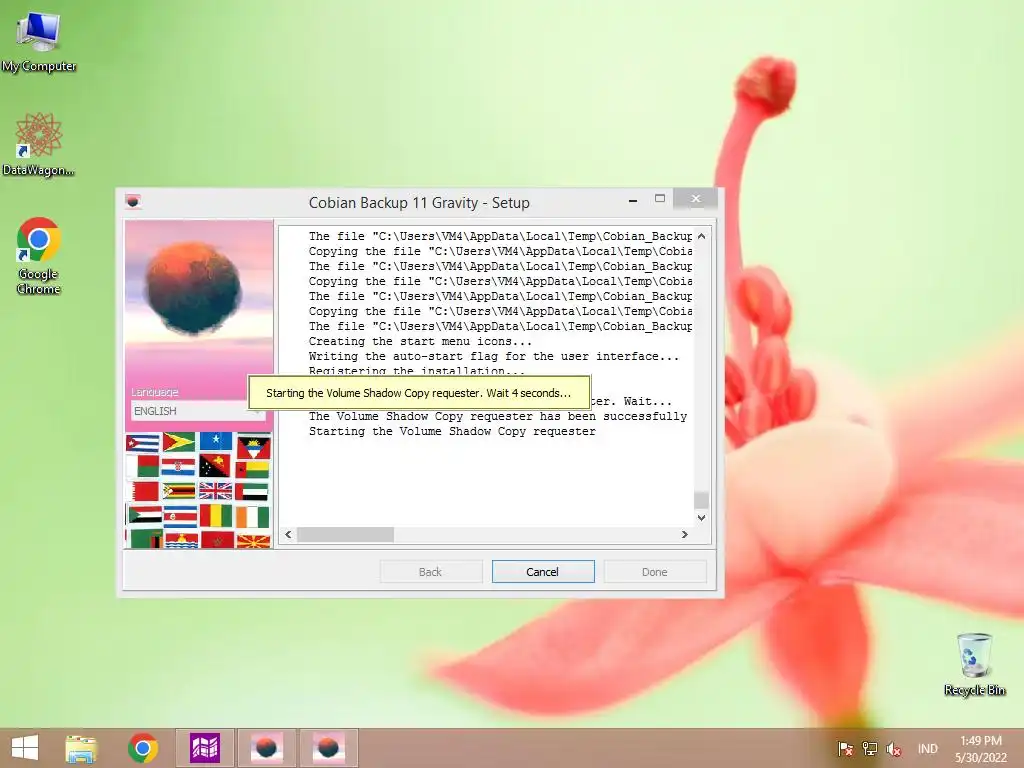Click the log's scroll down arrow
The image size is (1024, 768).
tap(701, 518)
